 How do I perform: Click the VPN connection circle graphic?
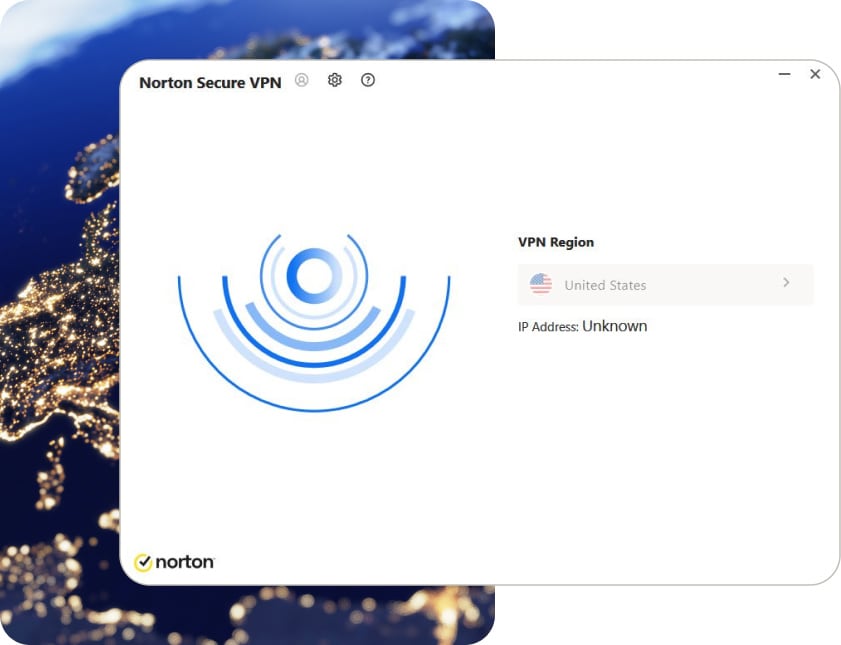314,322
